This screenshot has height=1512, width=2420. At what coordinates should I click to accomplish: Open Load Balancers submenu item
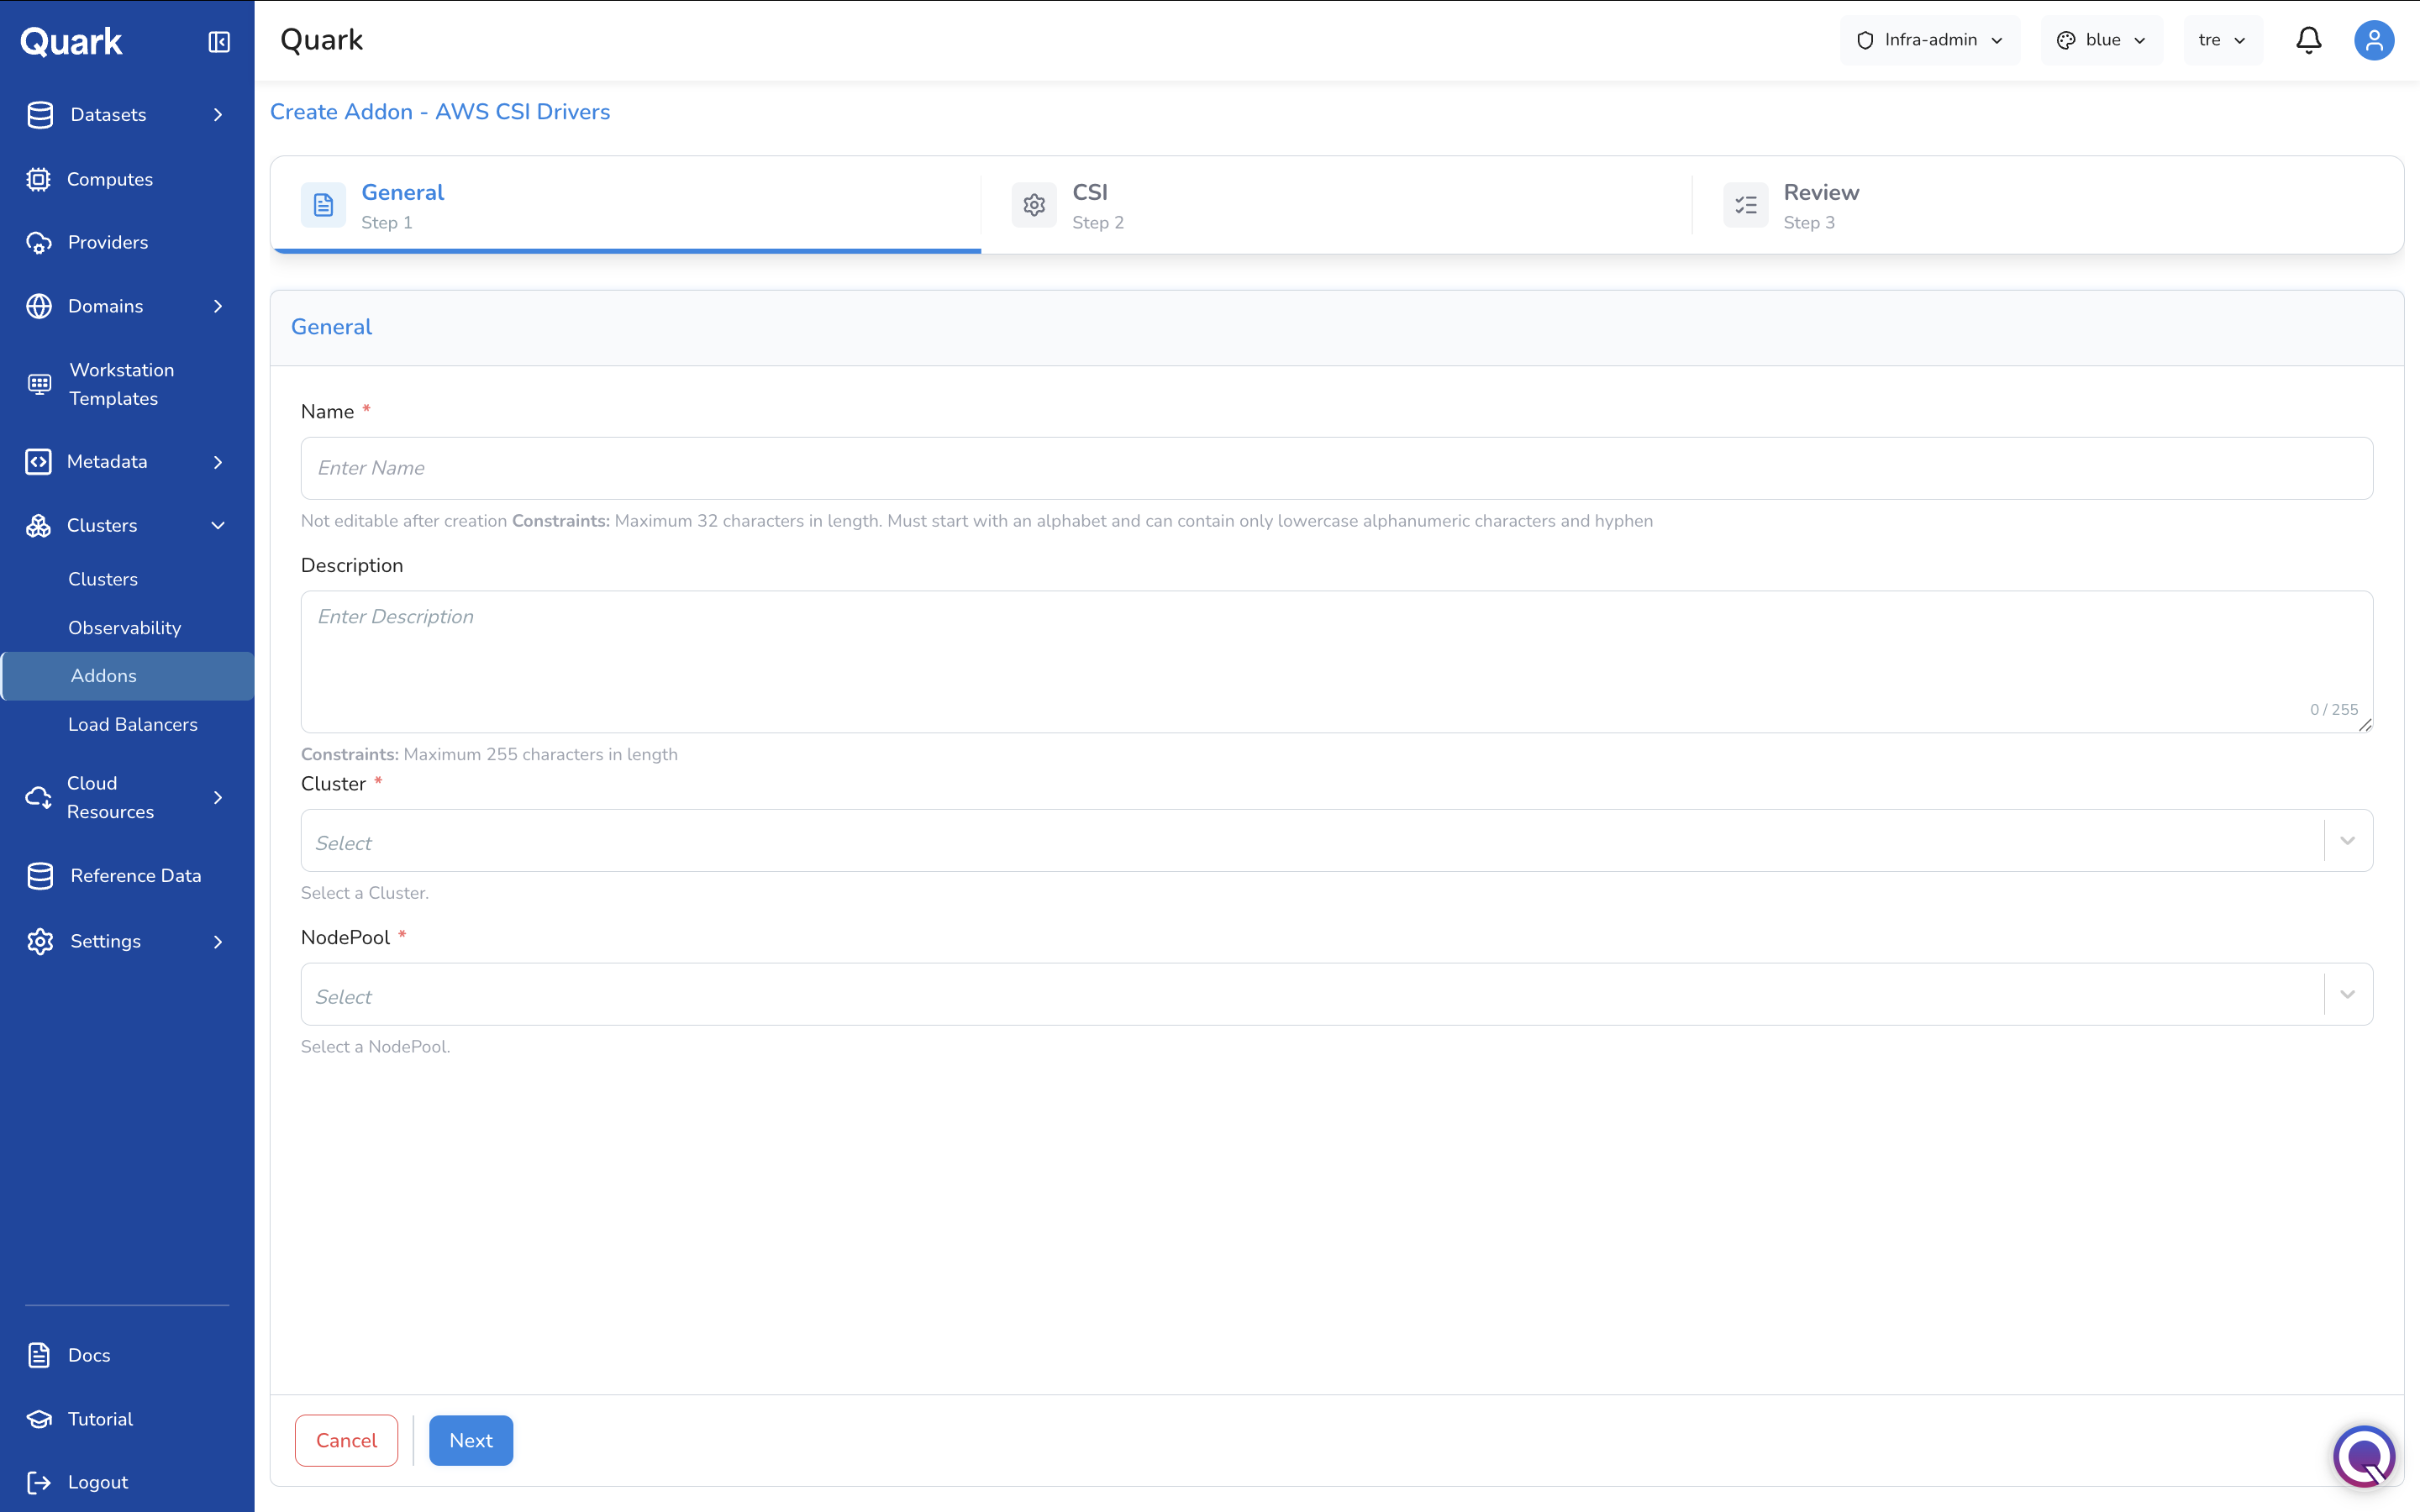133,724
